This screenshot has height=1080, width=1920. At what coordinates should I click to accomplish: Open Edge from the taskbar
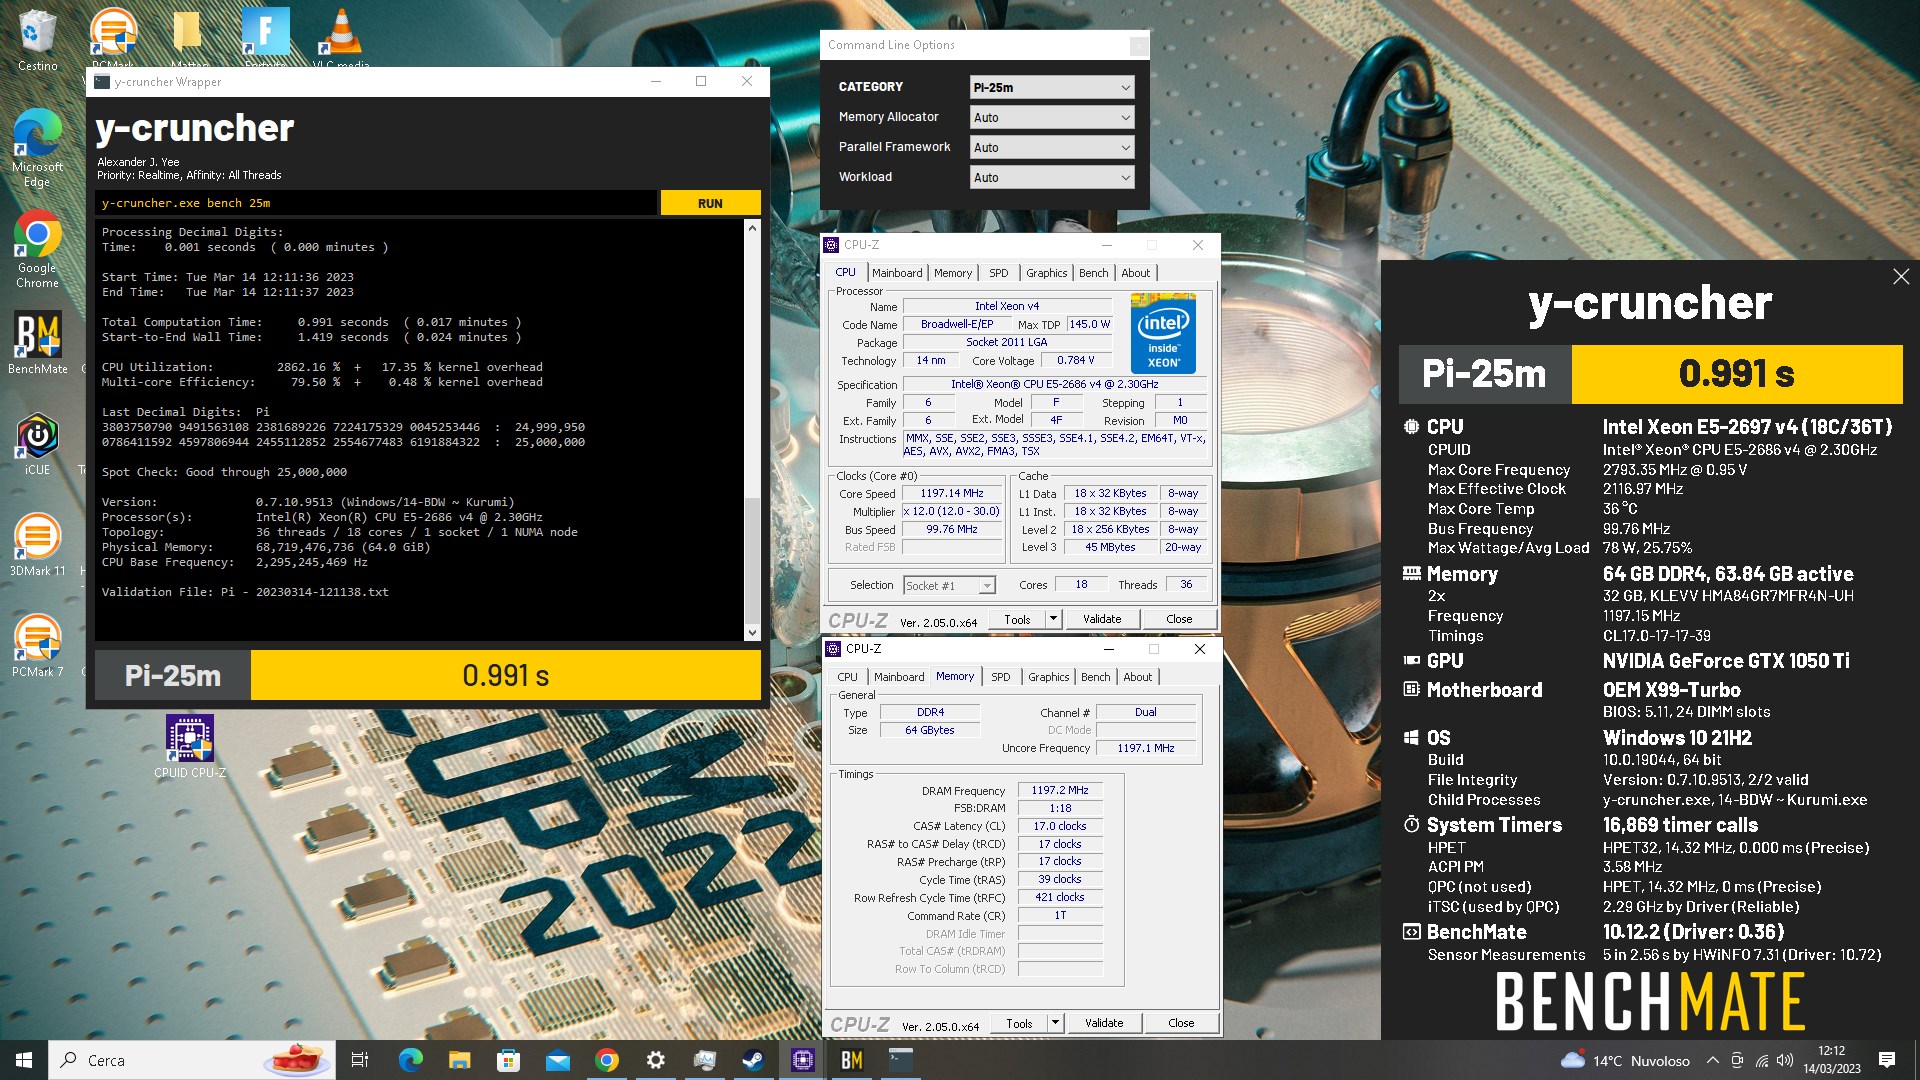pos(410,1060)
